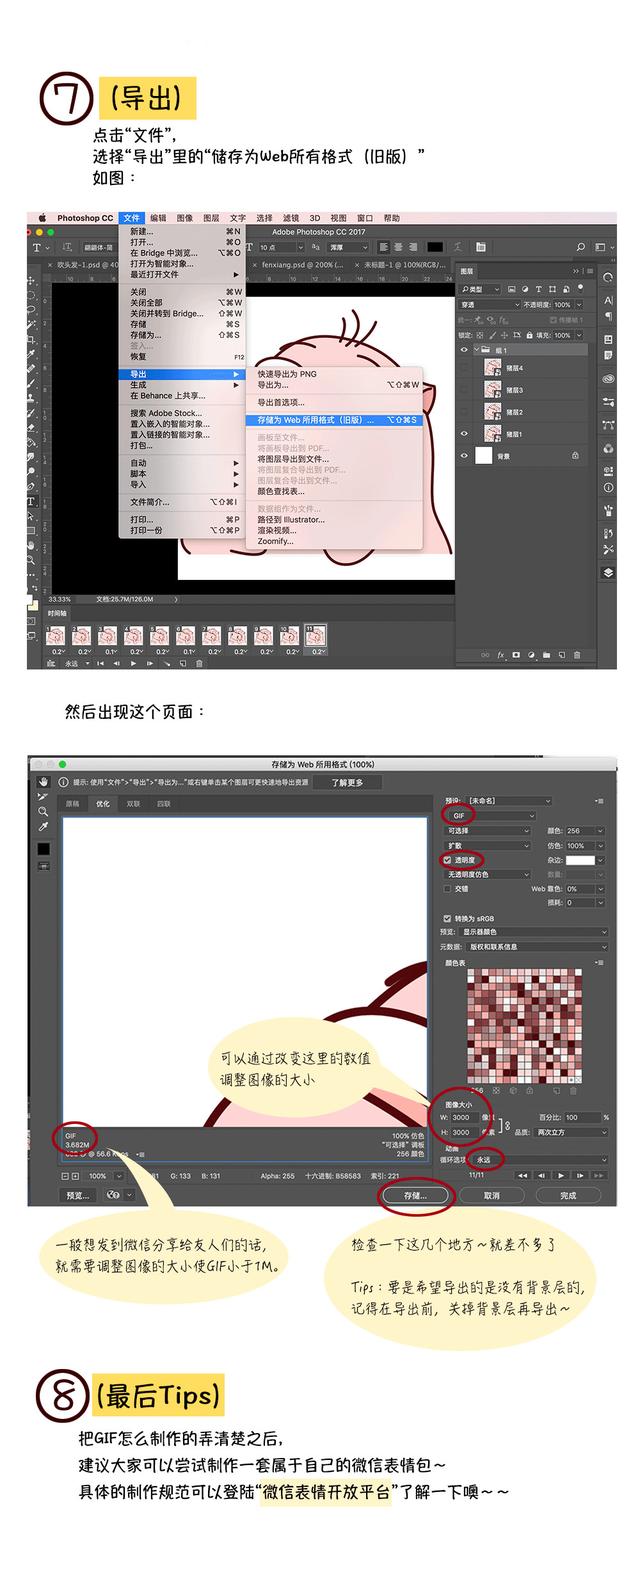Click the 杂边 white color swatch
This screenshot has height=1570, width=640.
pos(580,860)
